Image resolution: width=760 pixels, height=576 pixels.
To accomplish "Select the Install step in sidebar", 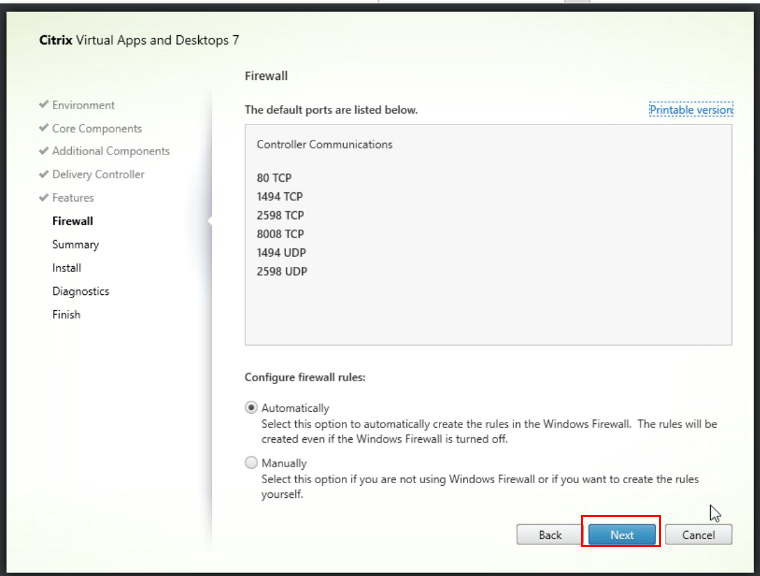I will 67,268.
